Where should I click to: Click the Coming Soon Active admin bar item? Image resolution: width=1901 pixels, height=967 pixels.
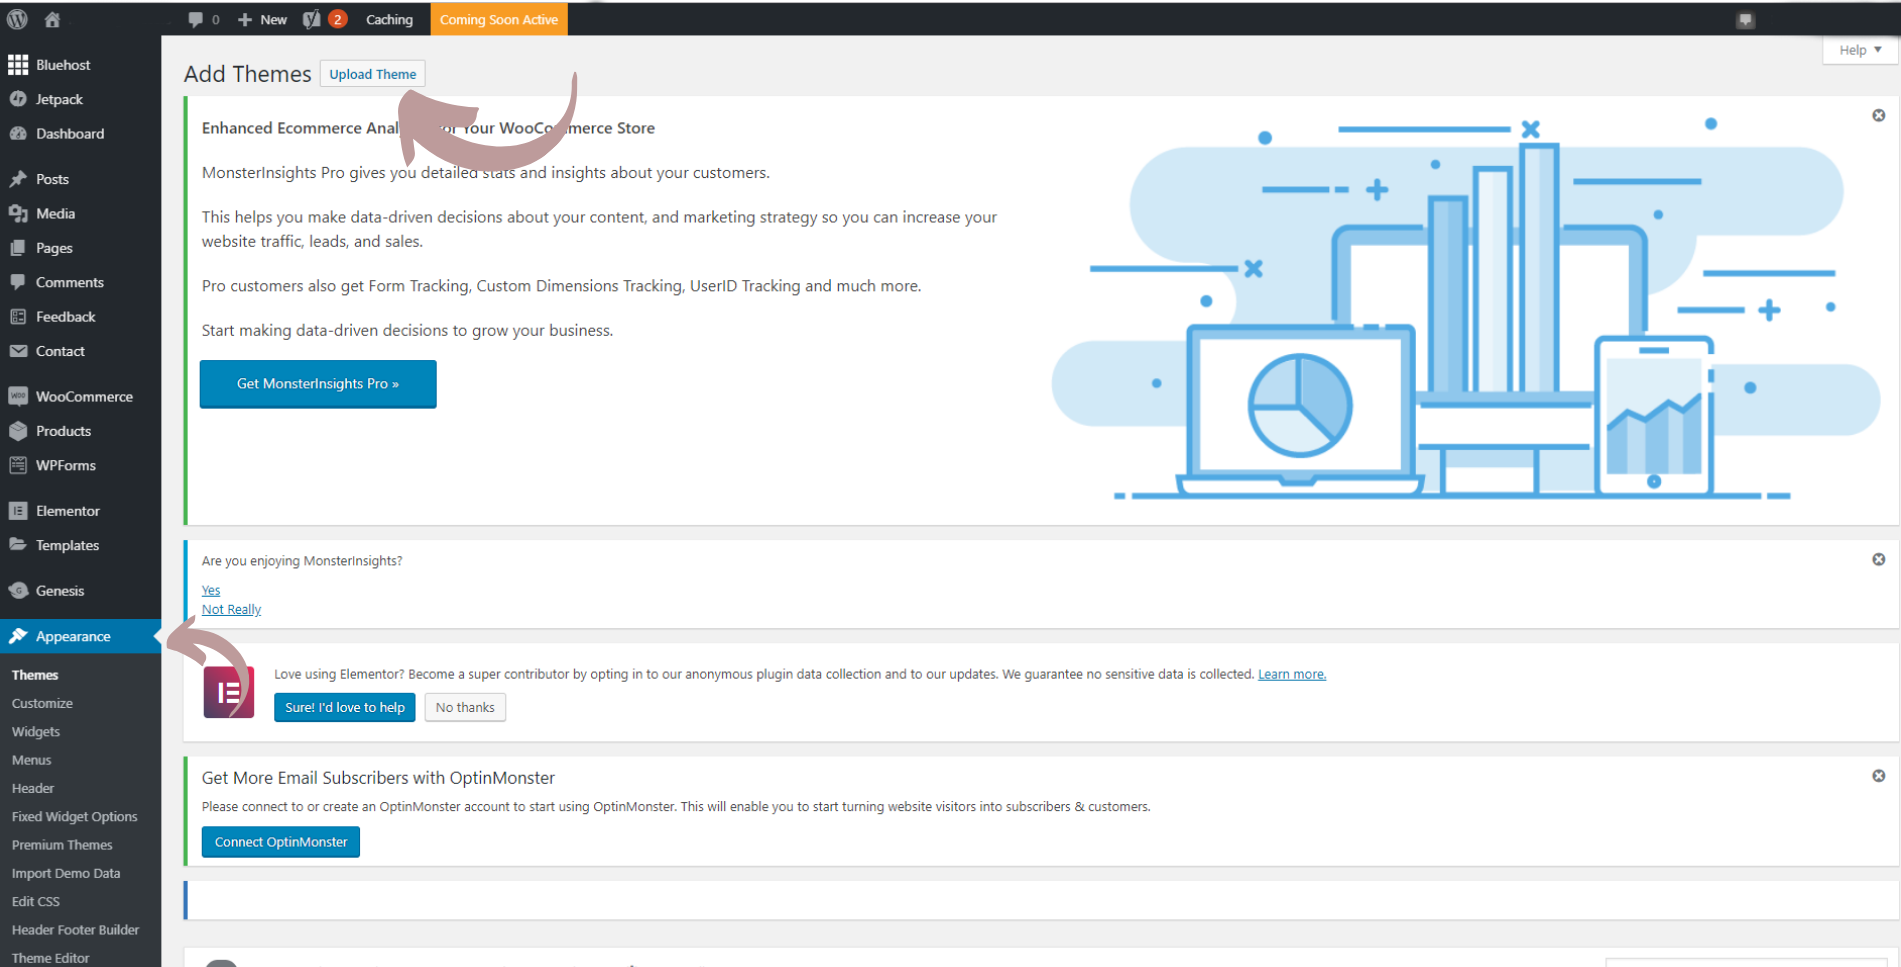tap(499, 19)
